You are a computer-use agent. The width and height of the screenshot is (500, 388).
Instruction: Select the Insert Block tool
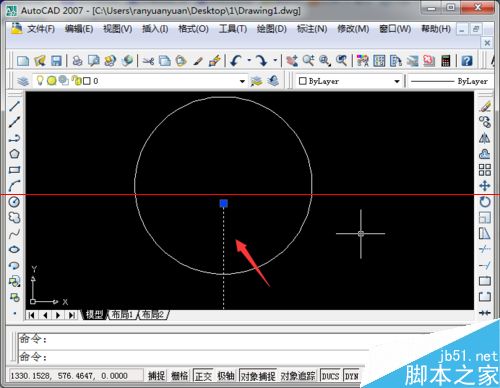(14, 281)
